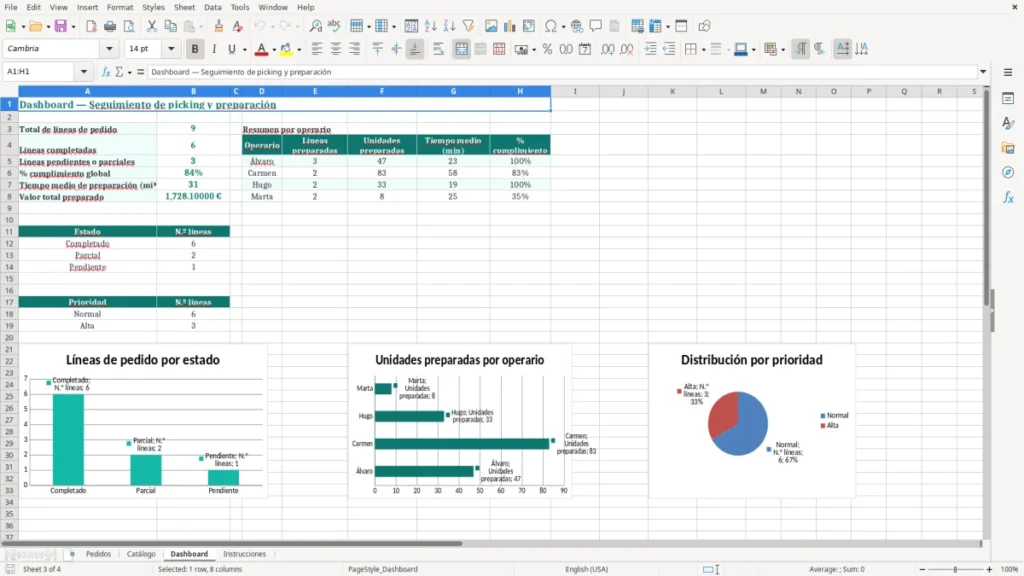Expand the Name Box dropdown
This screenshot has width=1024, height=576.
tap(84, 72)
